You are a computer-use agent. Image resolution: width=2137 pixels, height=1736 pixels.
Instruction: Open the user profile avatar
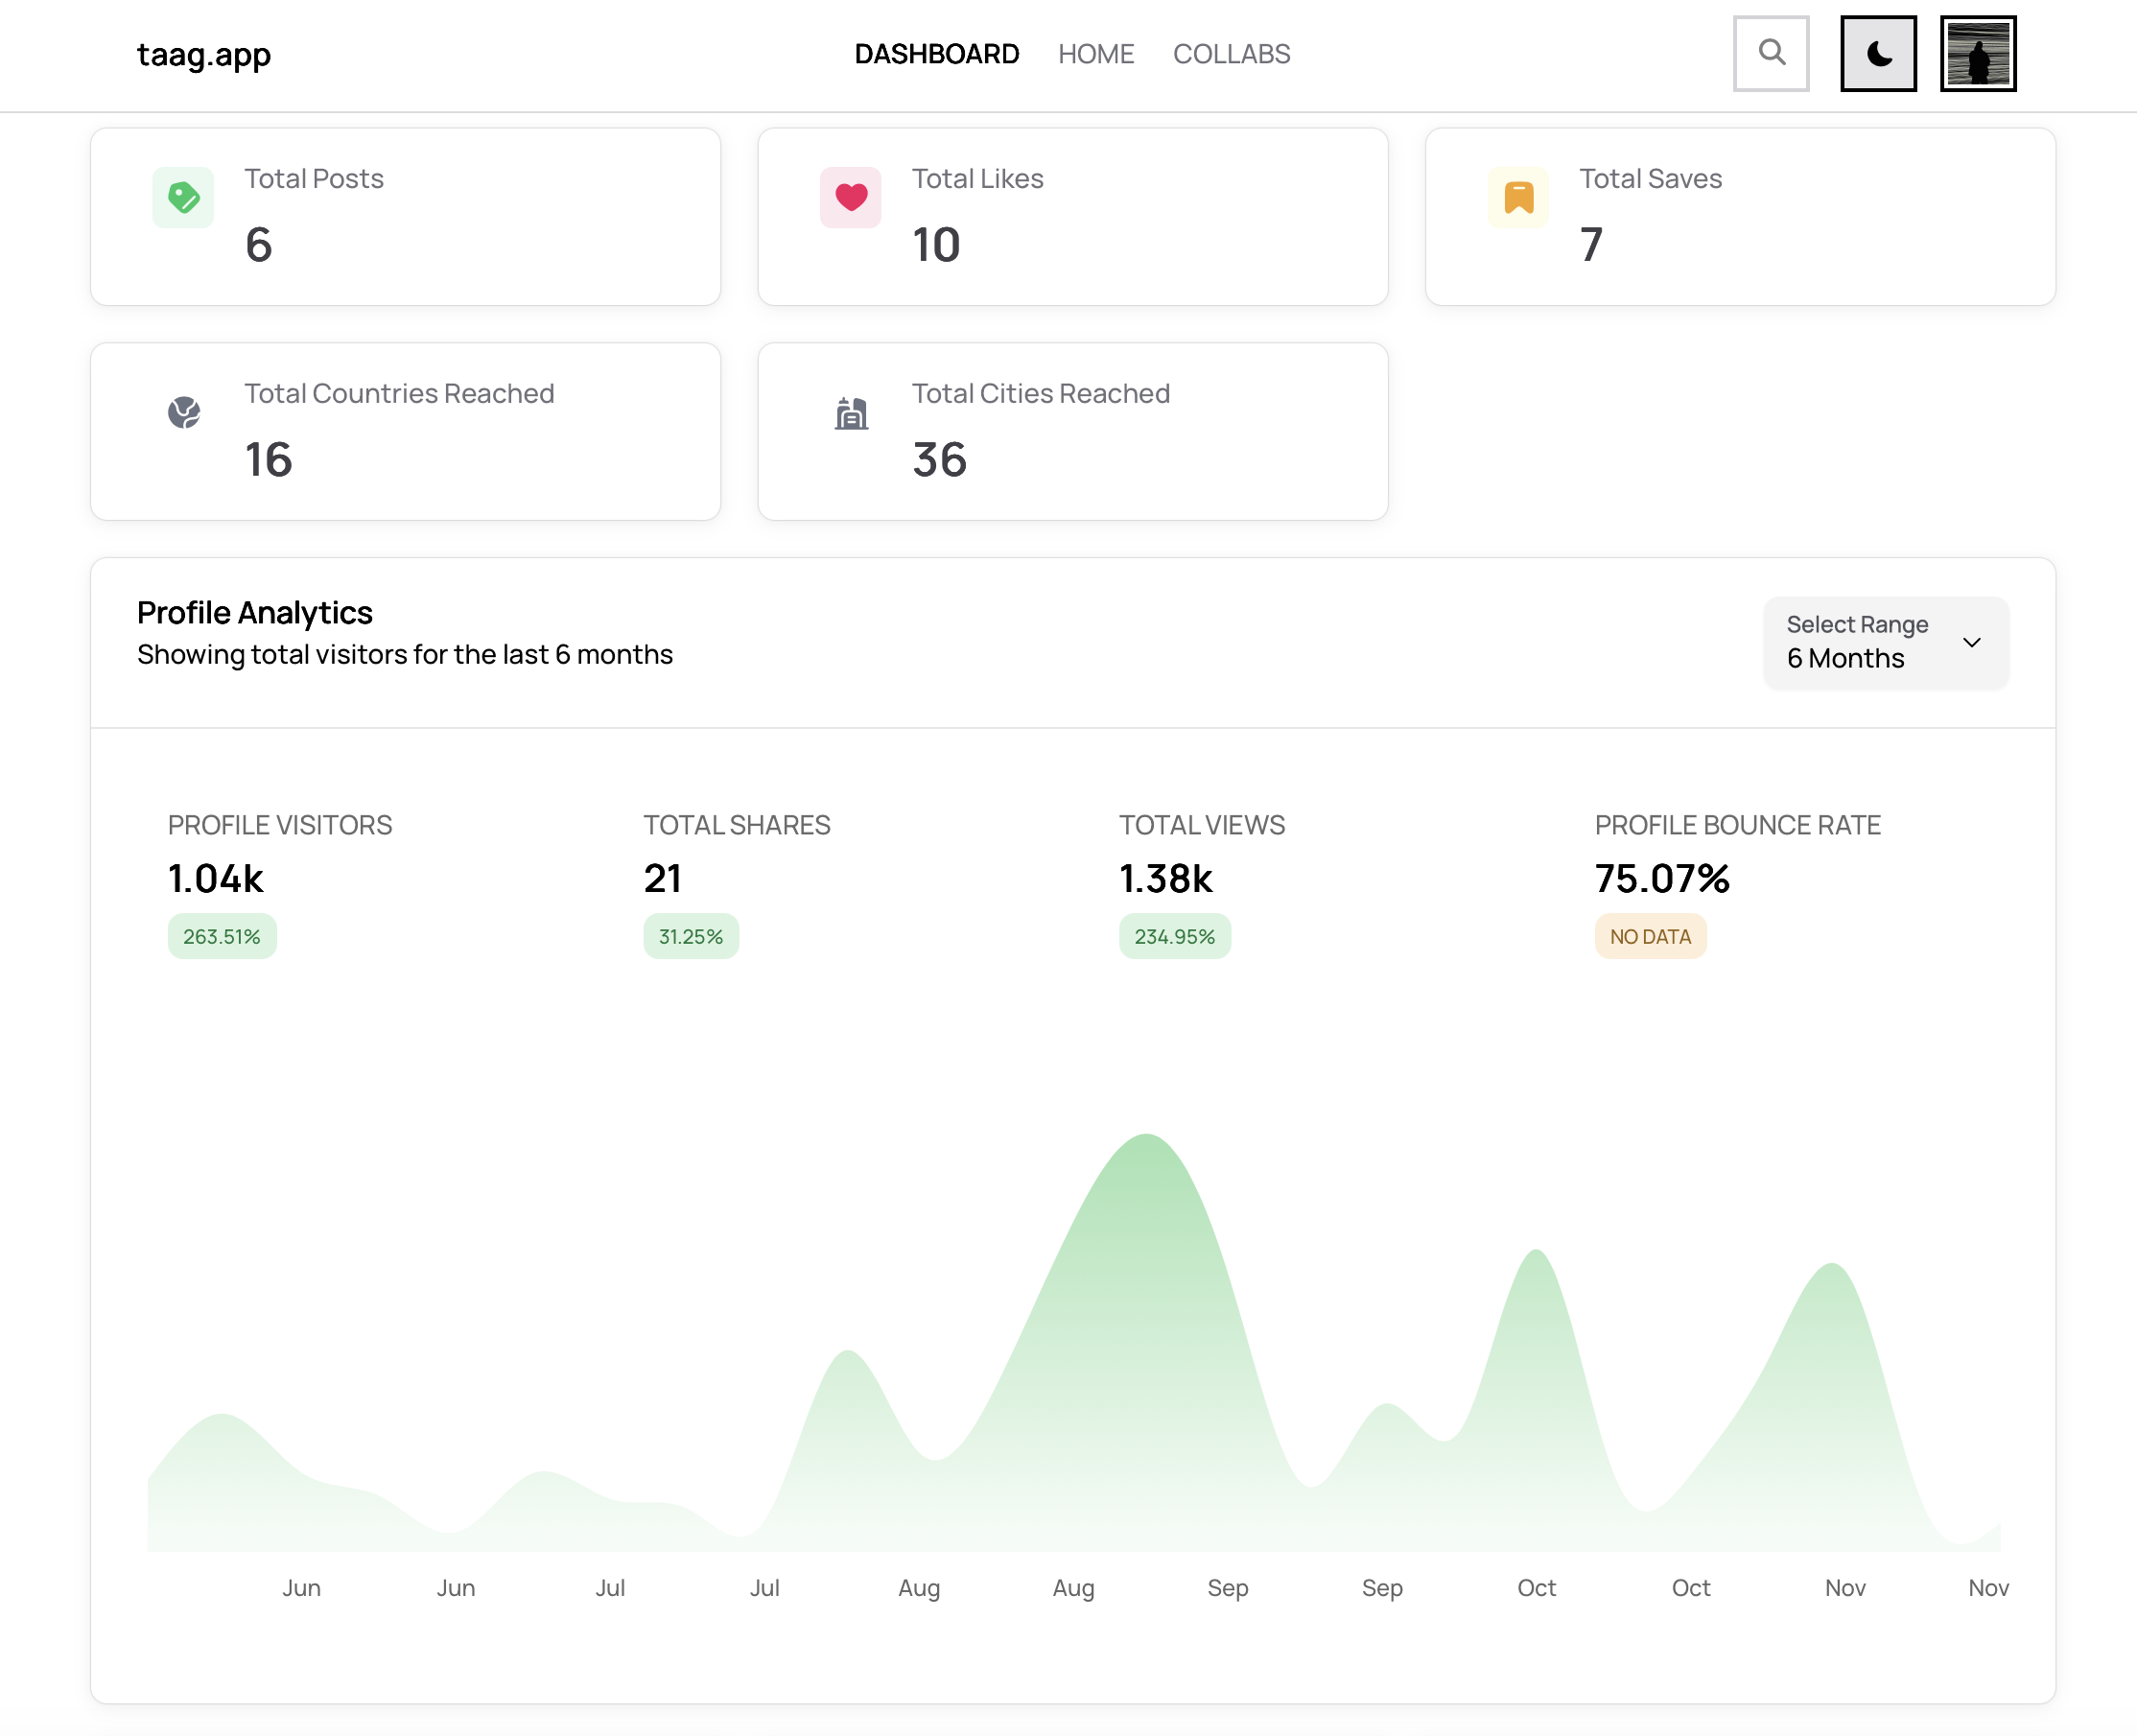click(x=1977, y=53)
